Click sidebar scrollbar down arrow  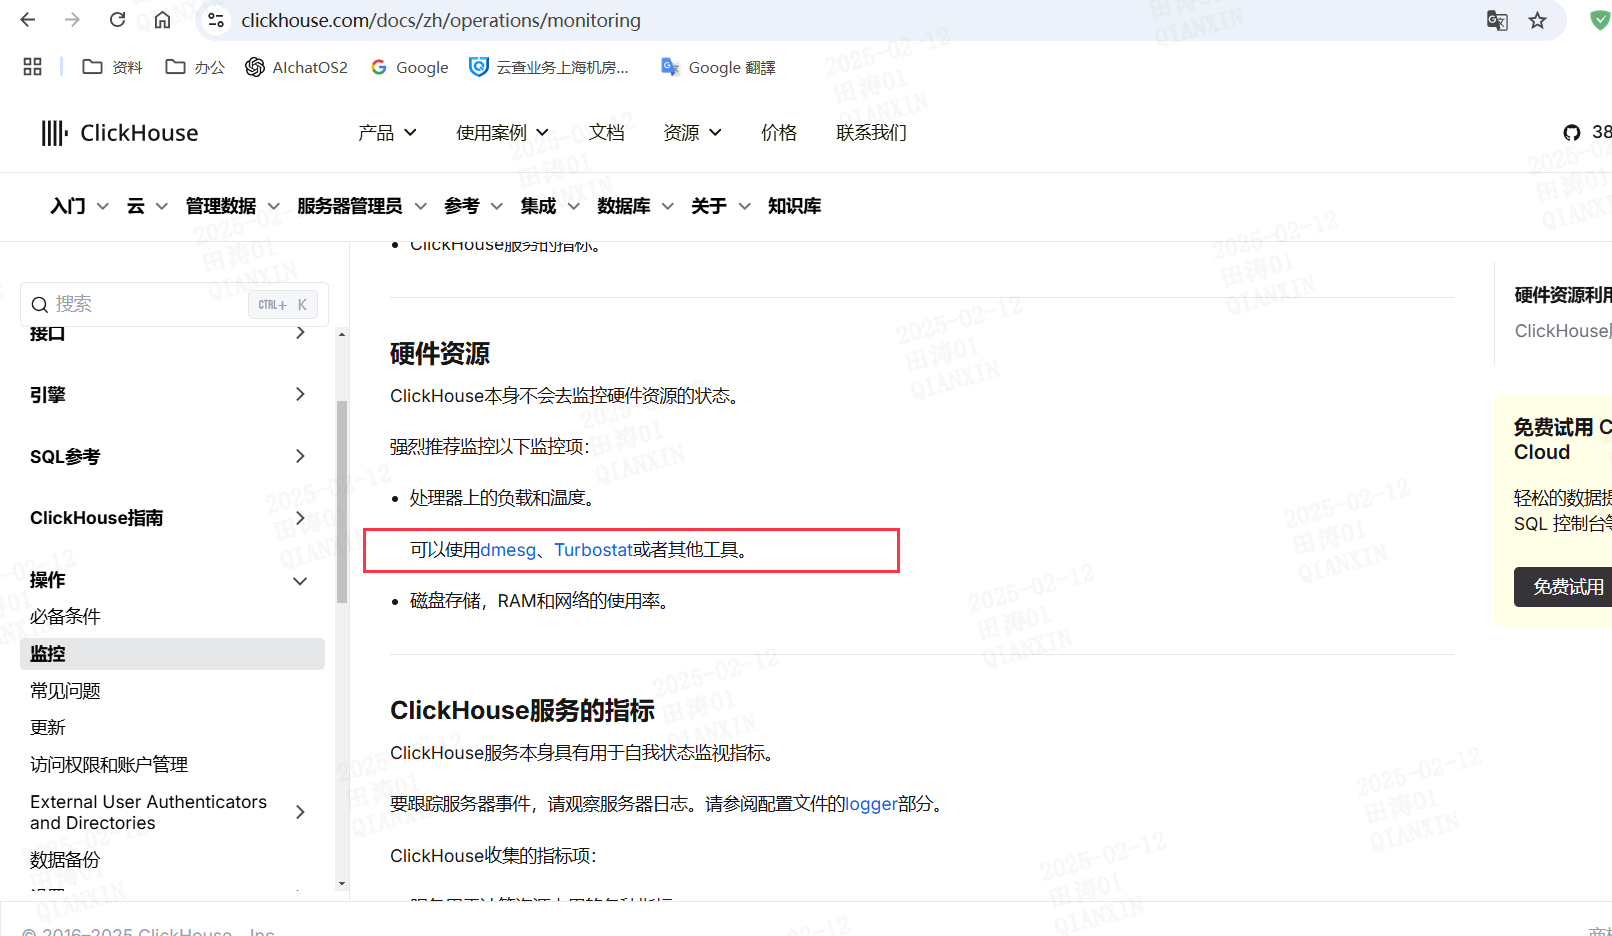click(342, 884)
